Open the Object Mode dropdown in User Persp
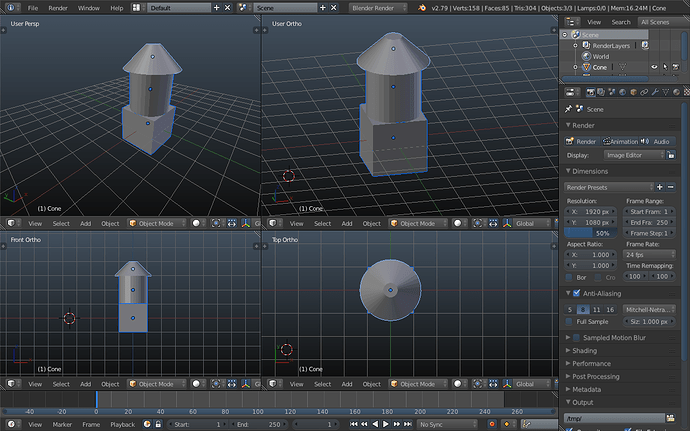The height and width of the screenshot is (431, 690). pyautogui.click(x=157, y=223)
